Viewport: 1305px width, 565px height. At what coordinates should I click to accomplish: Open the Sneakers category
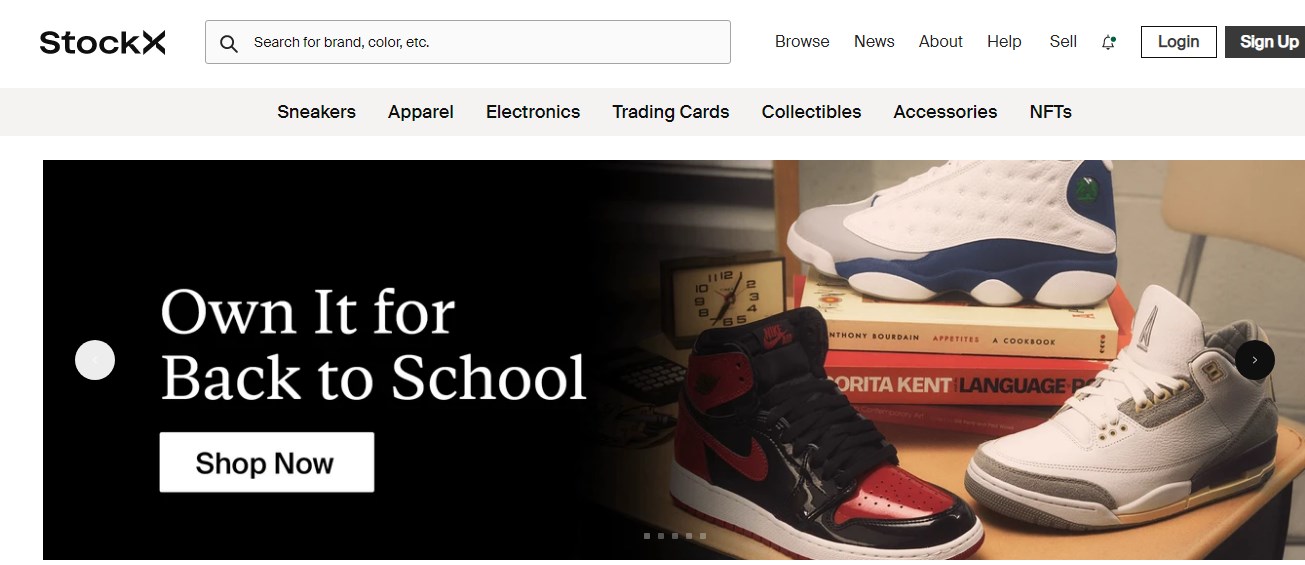(316, 112)
